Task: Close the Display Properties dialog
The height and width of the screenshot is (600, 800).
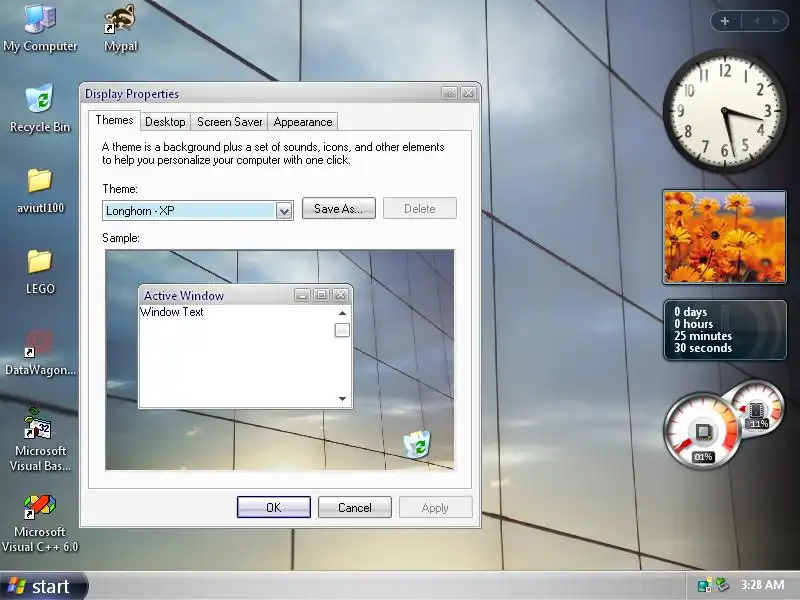Action: [468, 93]
